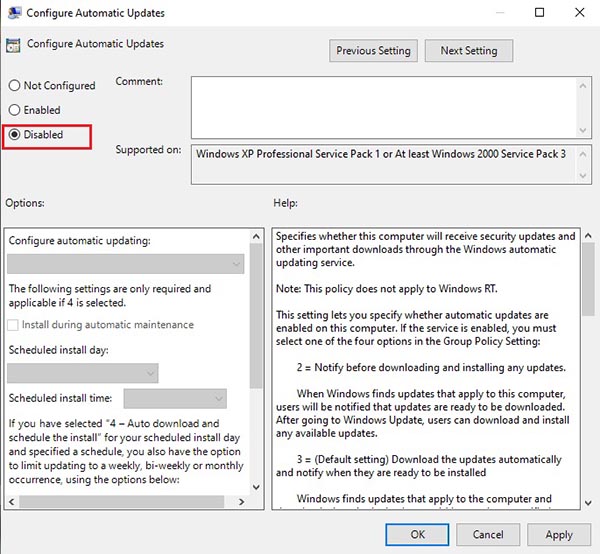The width and height of the screenshot is (600, 554).
Task: Minimize the Configure Automatic Updates window
Action: click(x=500, y=13)
